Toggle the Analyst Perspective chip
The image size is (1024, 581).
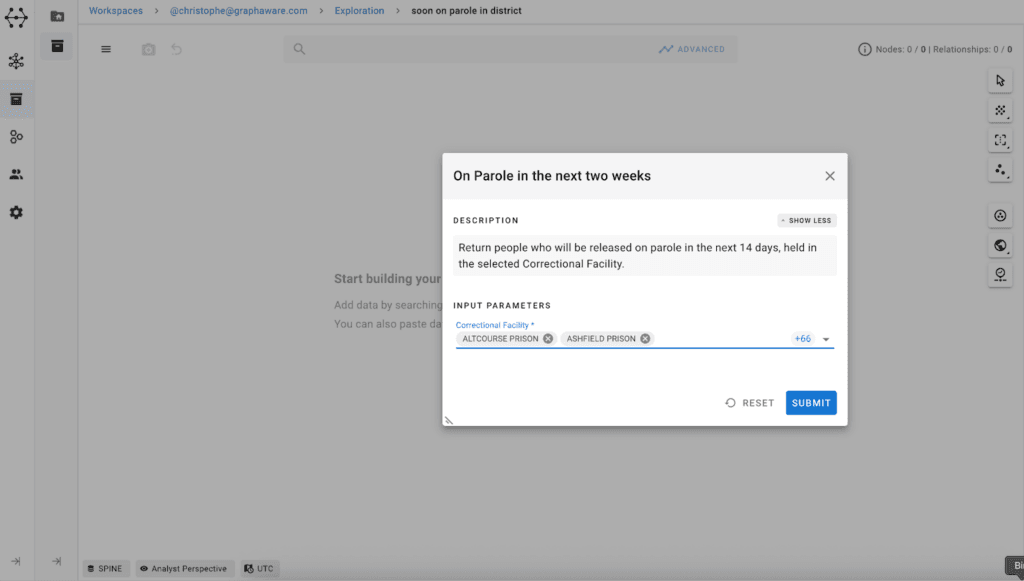185,569
